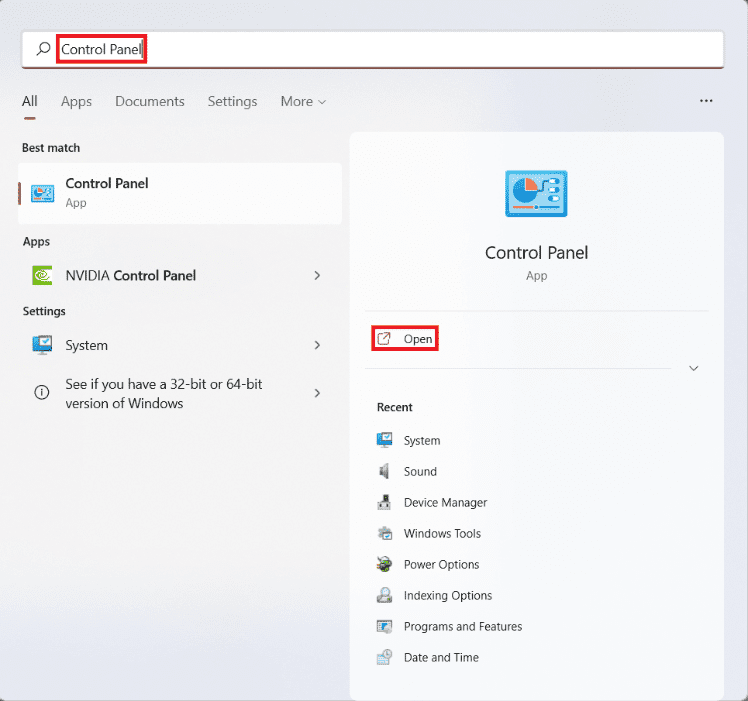Click the Date and Time clock icon
Viewport: 748px width, 701px height.
(384, 657)
